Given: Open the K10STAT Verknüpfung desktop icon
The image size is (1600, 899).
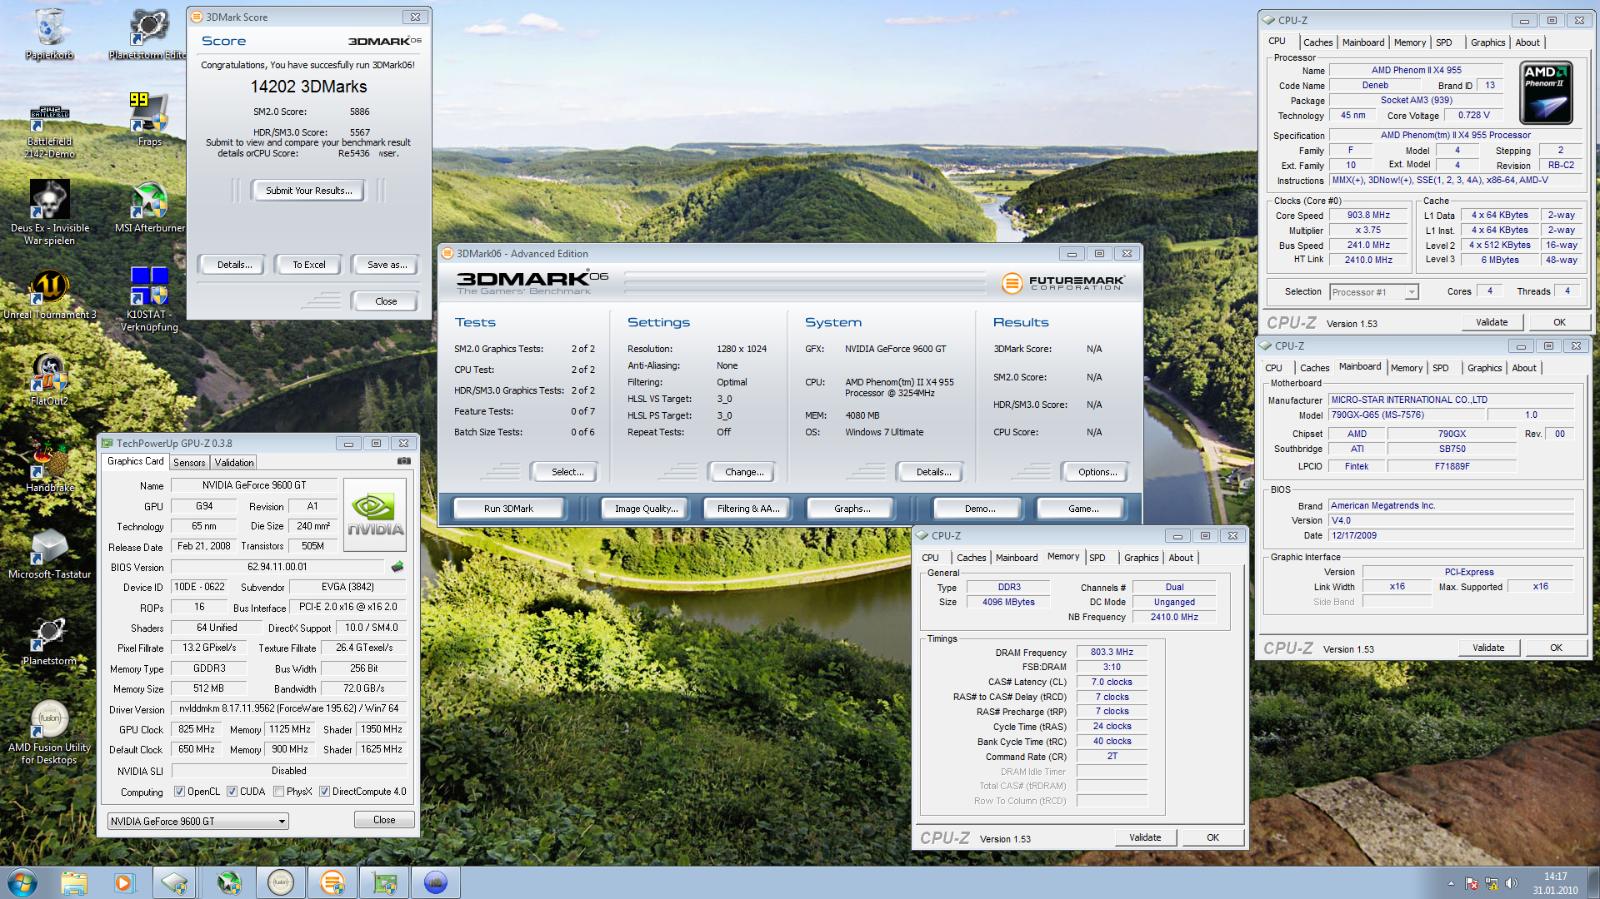Looking at the screenshot, I should (x=149, y=298).
